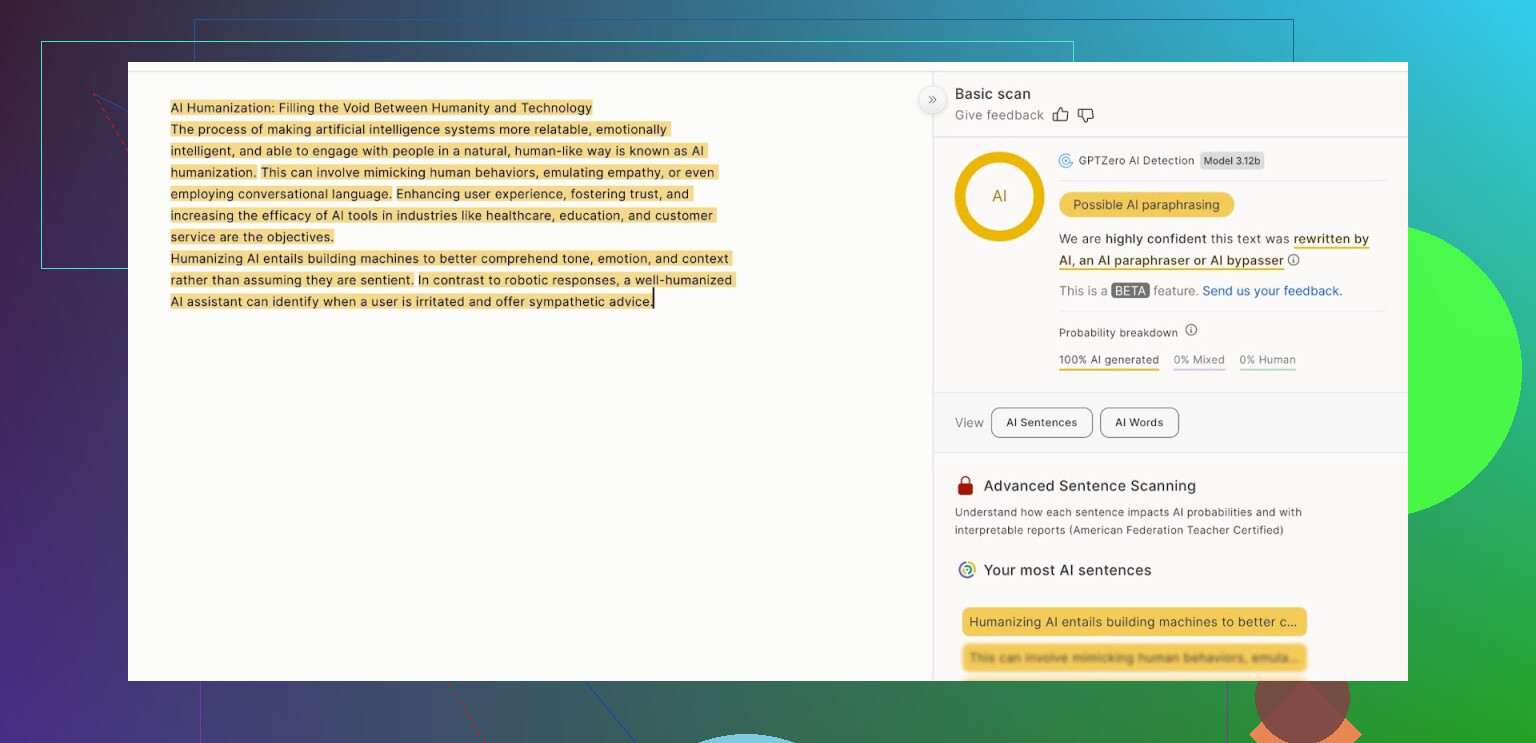Click the red lock icon
1536x743 pixels.
point(965,486)
